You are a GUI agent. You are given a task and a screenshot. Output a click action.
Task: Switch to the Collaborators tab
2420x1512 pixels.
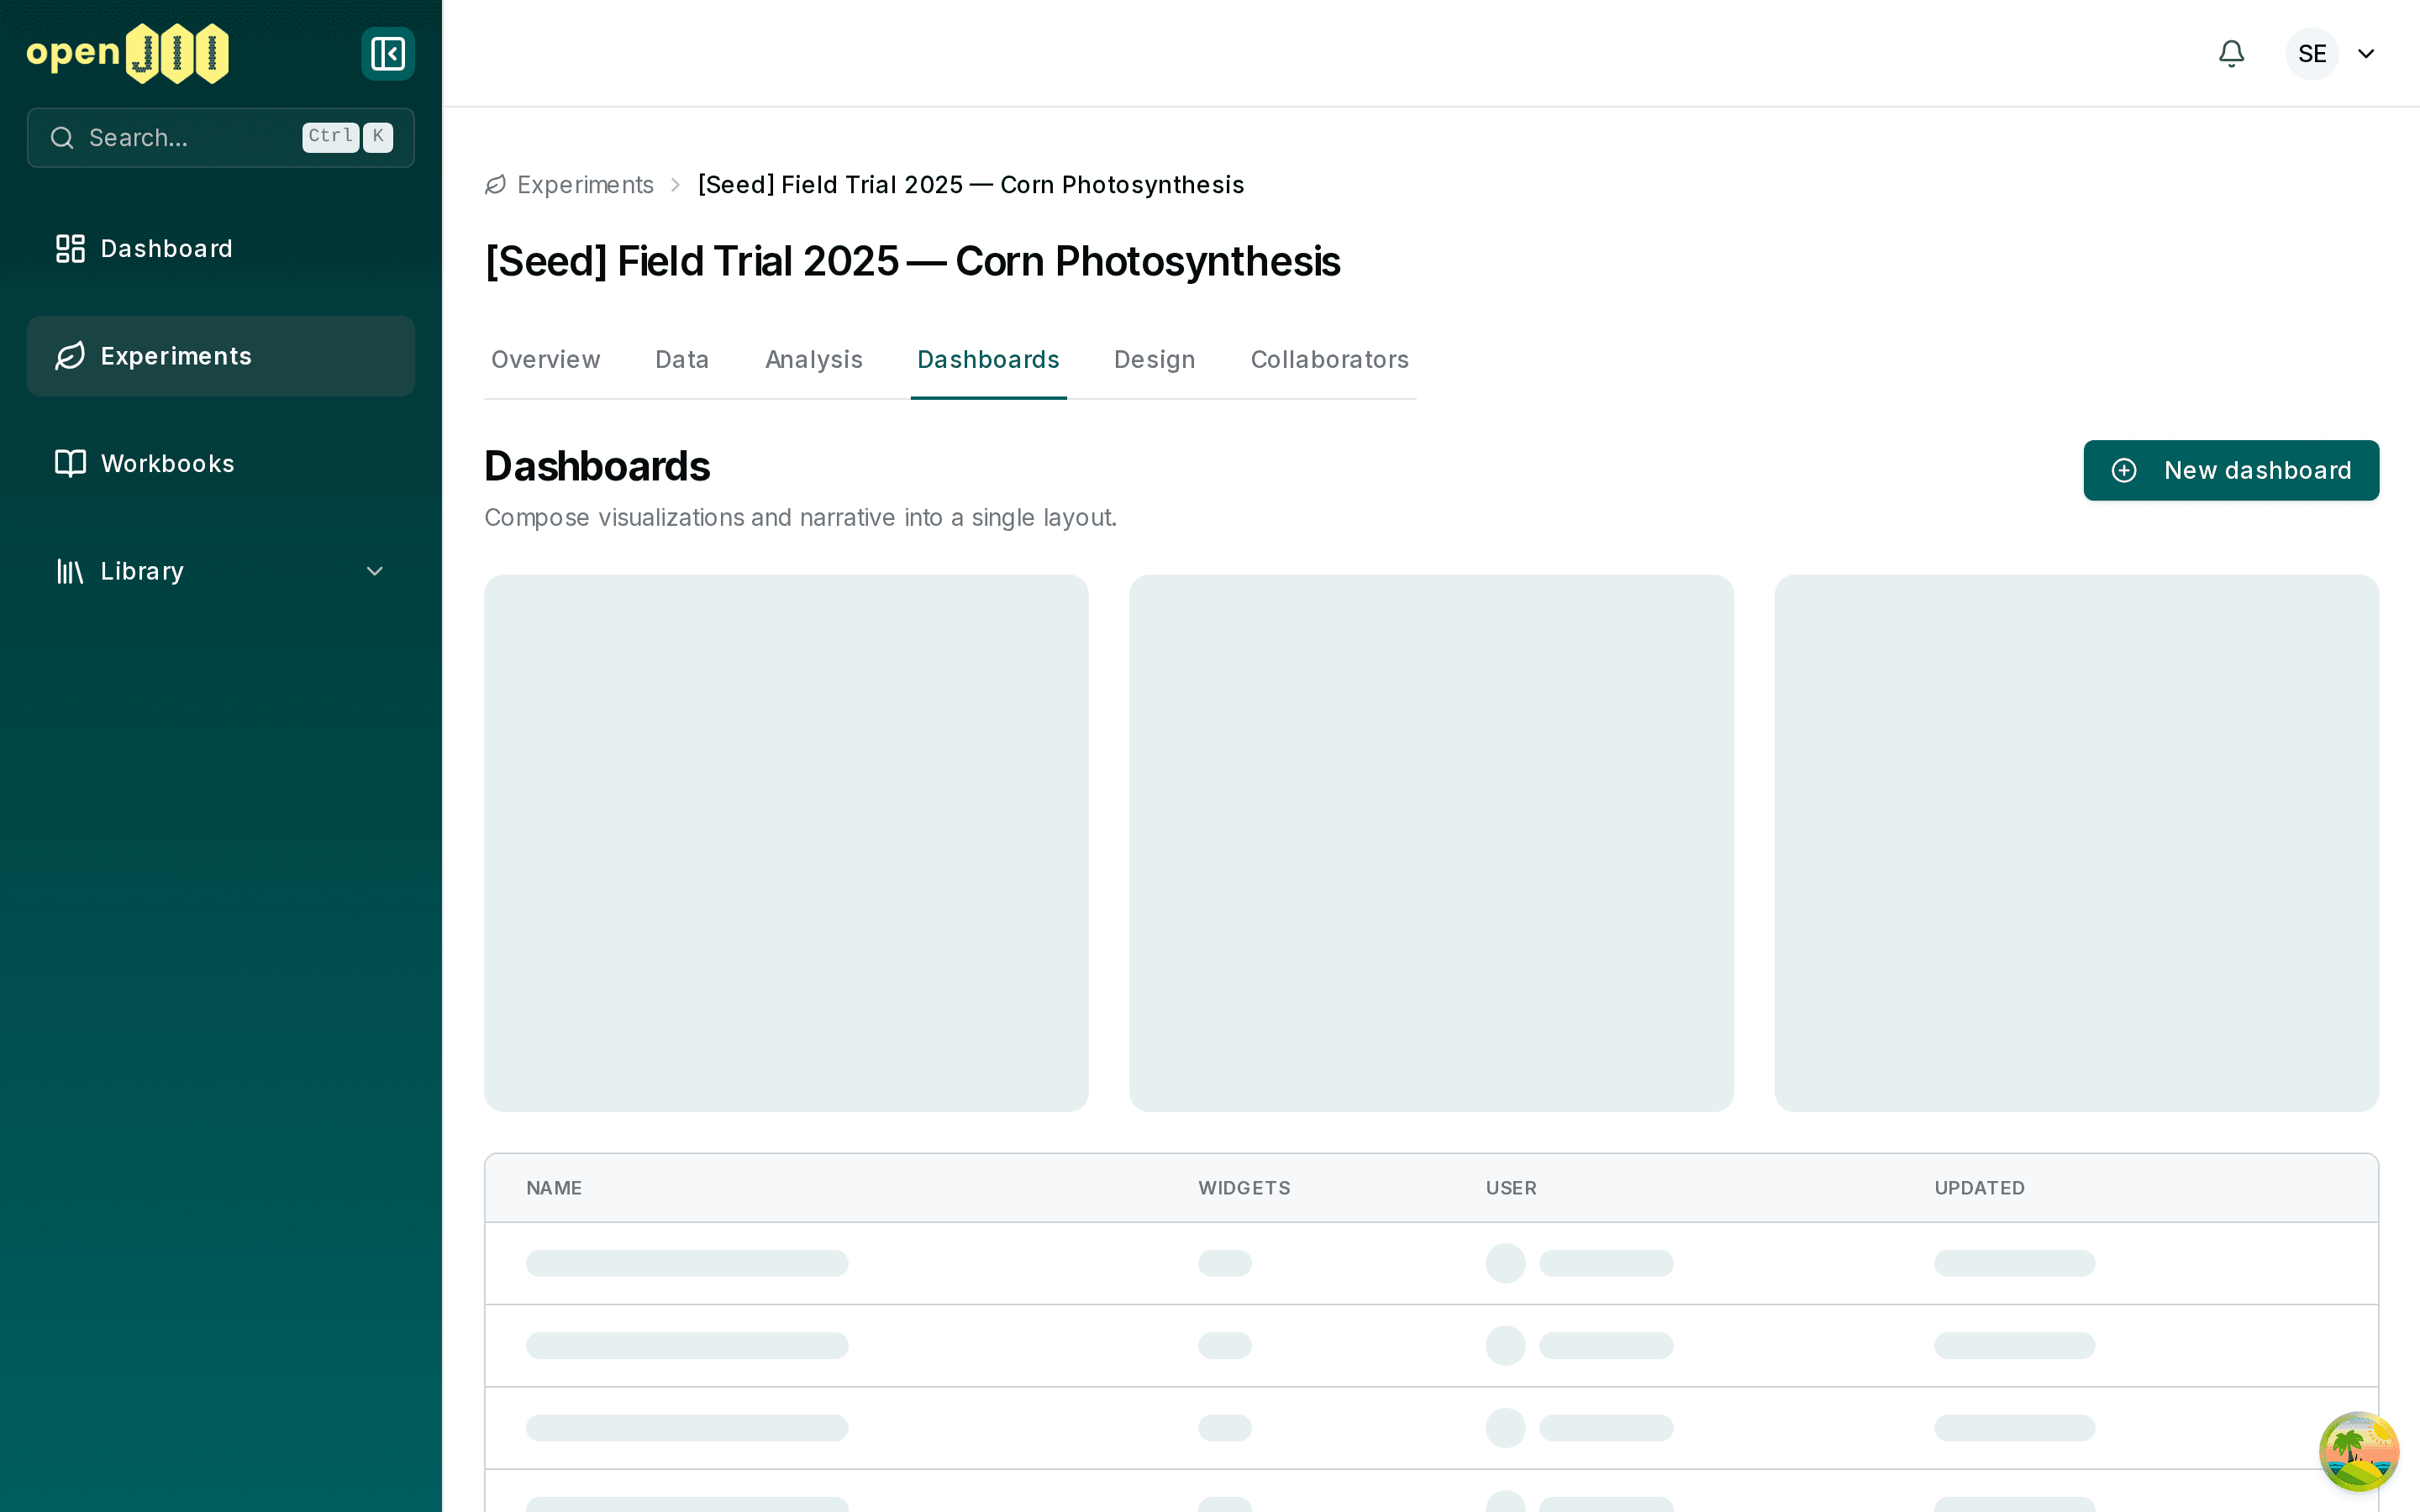(1330, 360)
